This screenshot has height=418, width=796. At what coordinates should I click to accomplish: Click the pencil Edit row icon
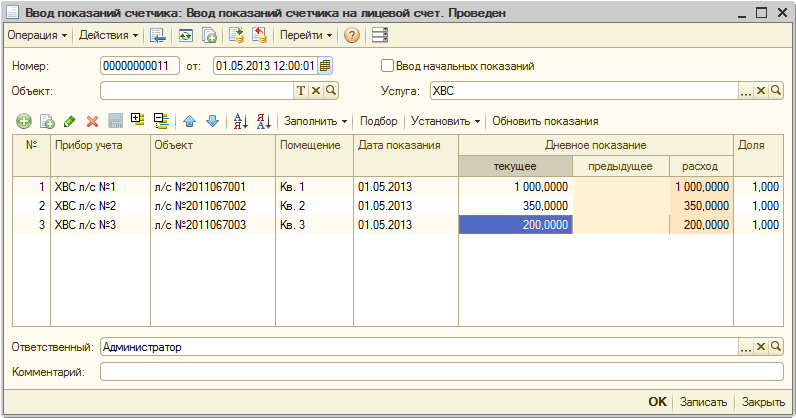click(69, 121)
